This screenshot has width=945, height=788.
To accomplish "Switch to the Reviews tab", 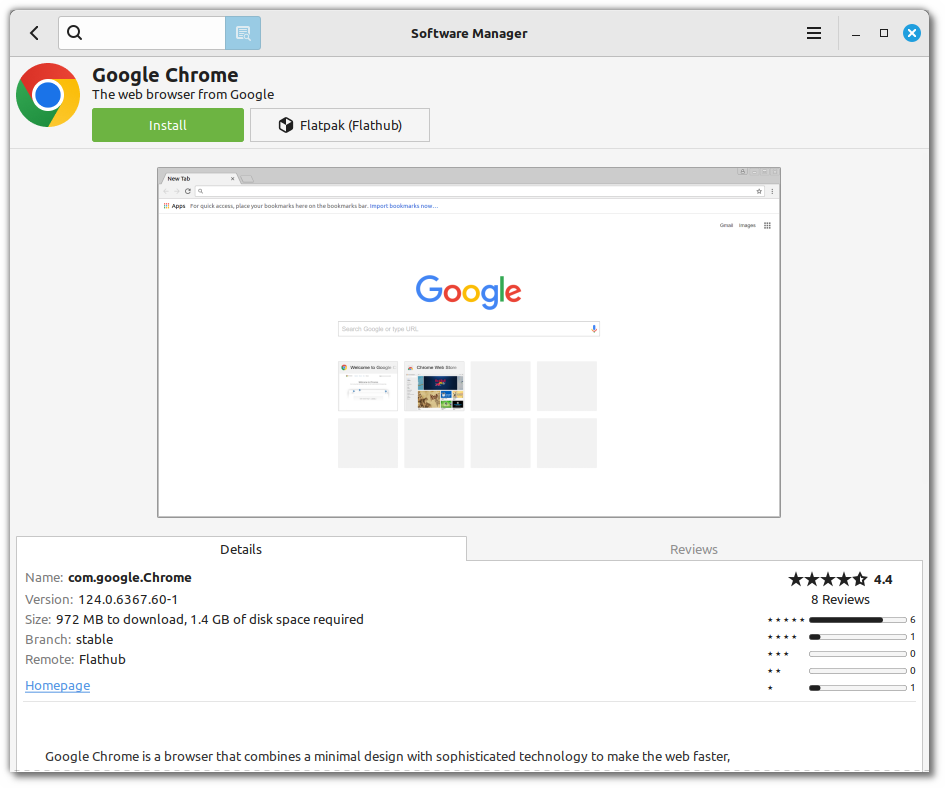I will click(693, 549).
